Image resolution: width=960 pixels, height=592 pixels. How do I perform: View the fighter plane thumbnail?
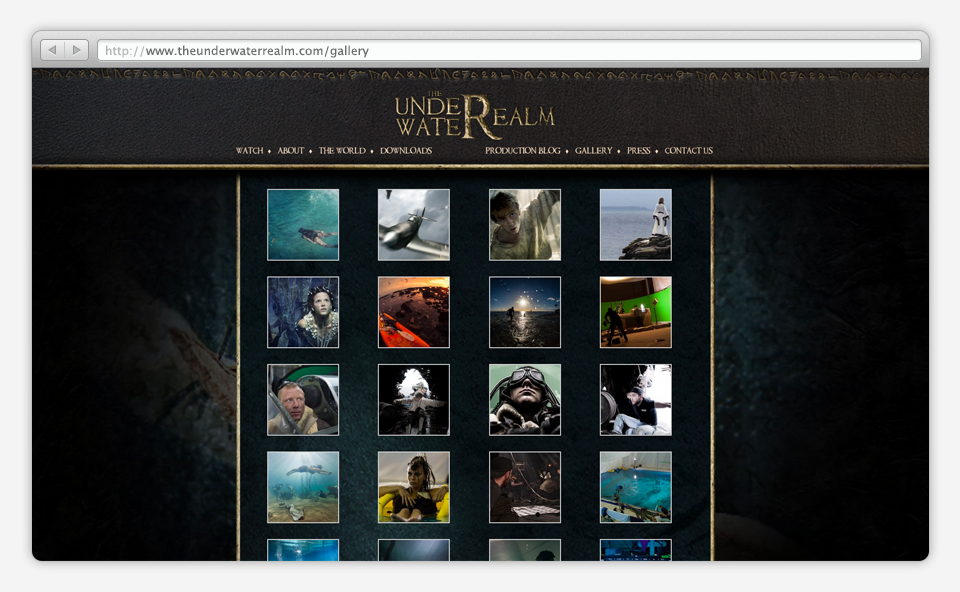(414, 225)
